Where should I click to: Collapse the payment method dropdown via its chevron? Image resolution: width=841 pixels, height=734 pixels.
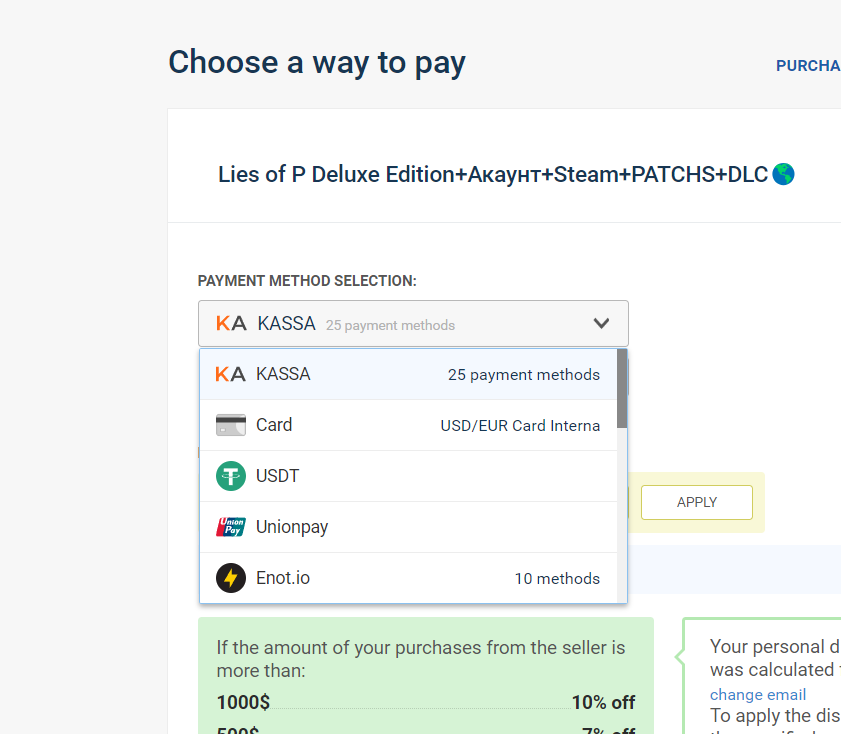[601, 324]
